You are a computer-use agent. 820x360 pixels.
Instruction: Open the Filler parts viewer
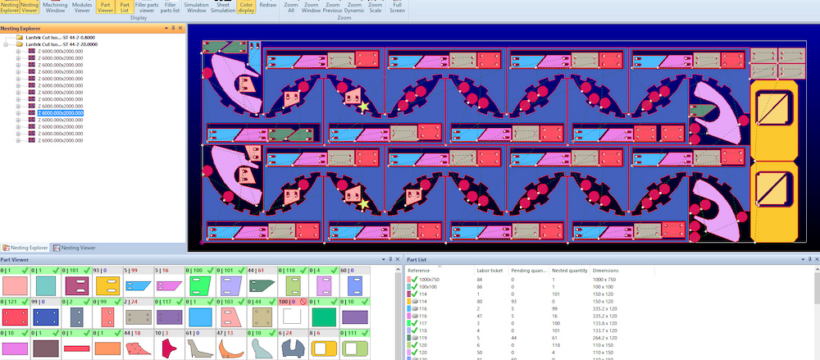(146, 7)
